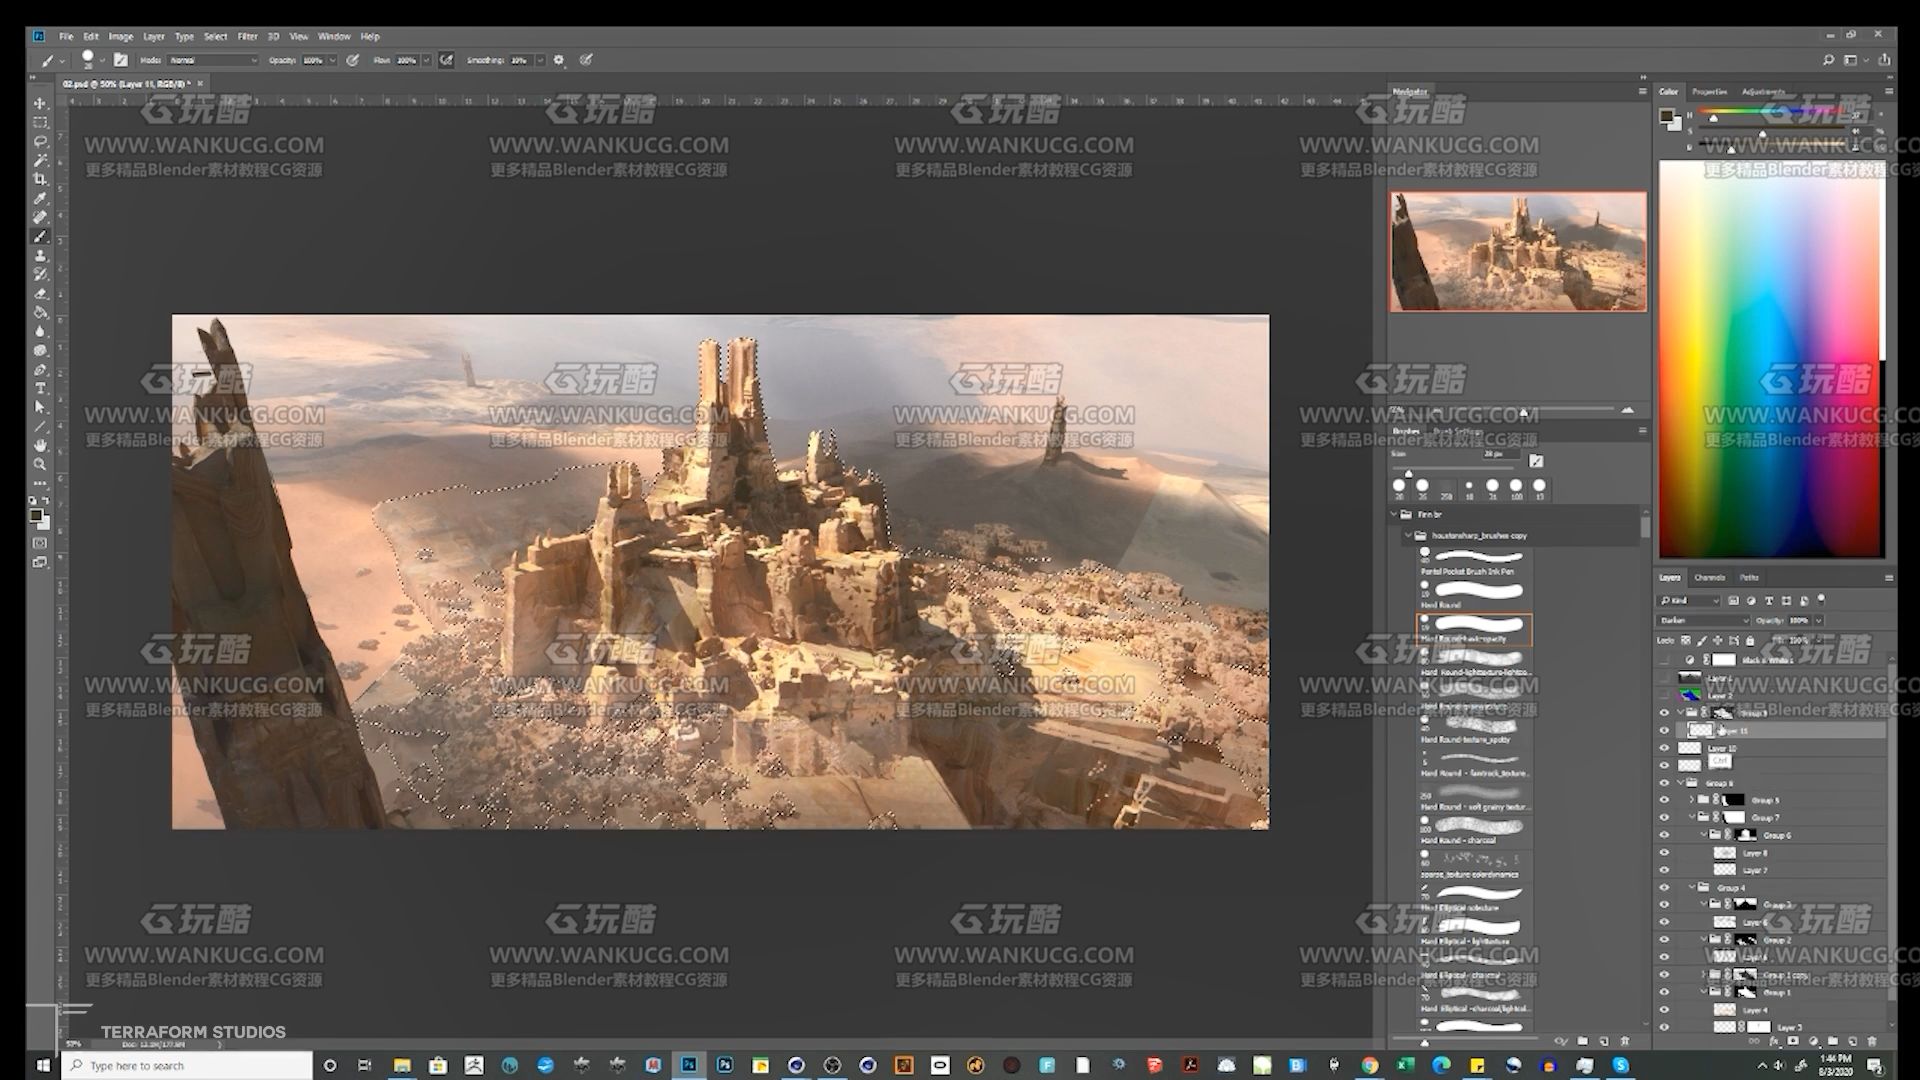The height and width of the screenshot is (1080, 1920).
Task: Hide the Group 4 folder
Action: [1664, 887]
